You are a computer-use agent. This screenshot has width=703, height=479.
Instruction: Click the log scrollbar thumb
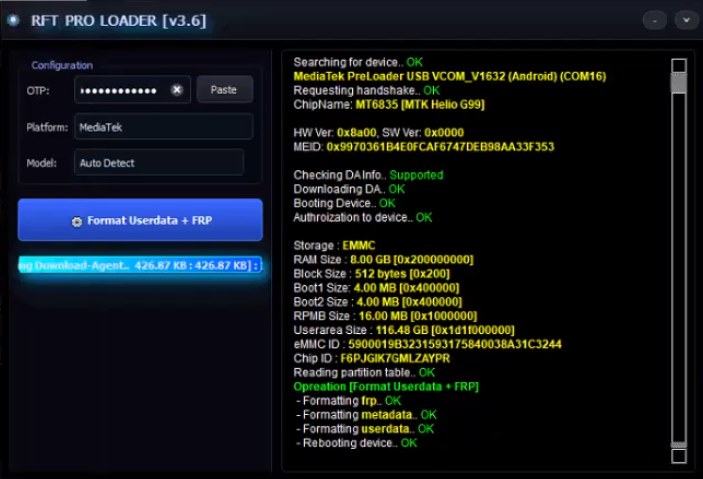pos(679,83)
